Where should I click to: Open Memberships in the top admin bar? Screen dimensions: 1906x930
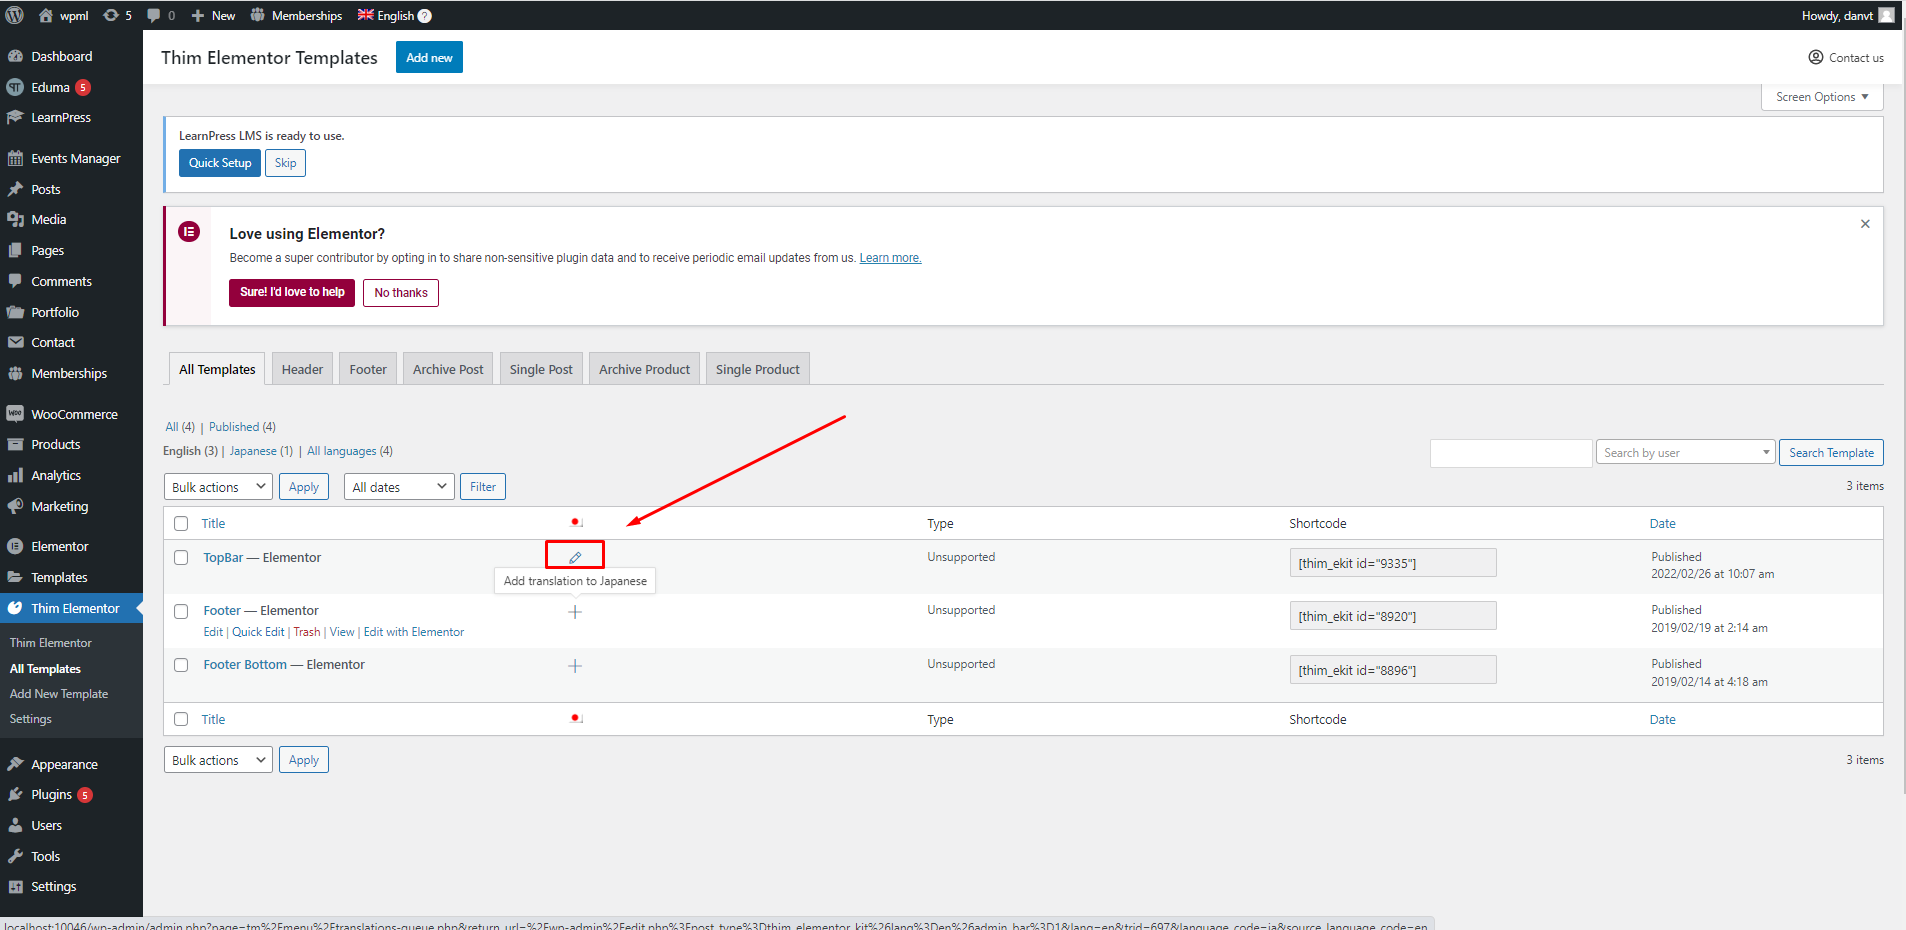[x=296, y=15]
